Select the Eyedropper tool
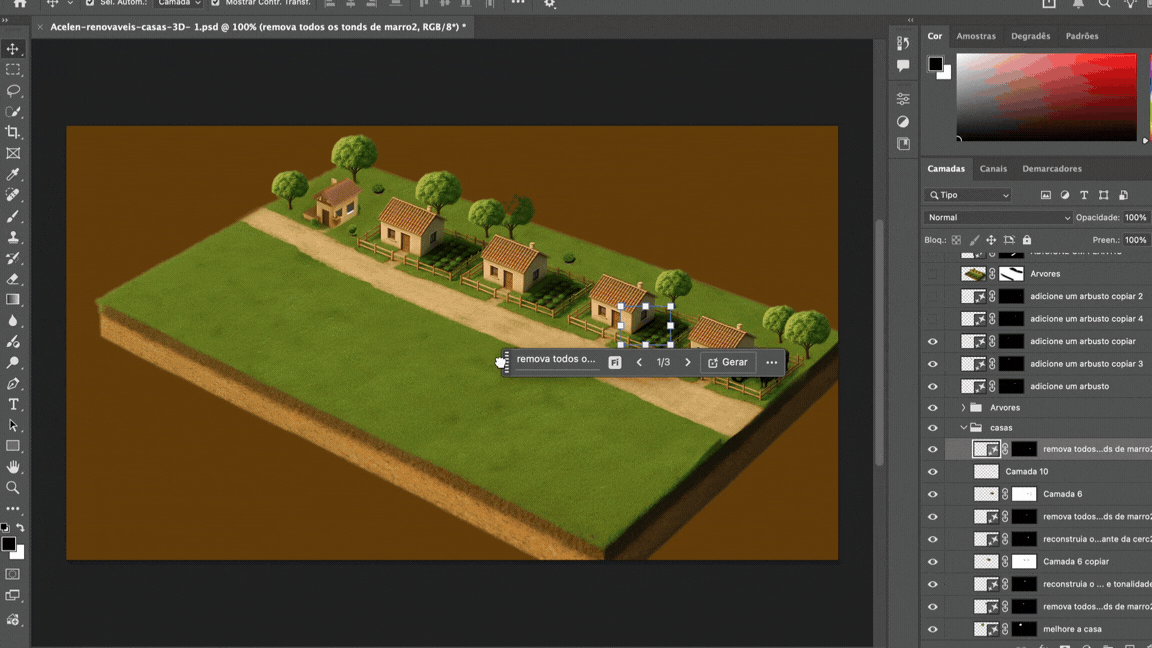 point(13,174)
